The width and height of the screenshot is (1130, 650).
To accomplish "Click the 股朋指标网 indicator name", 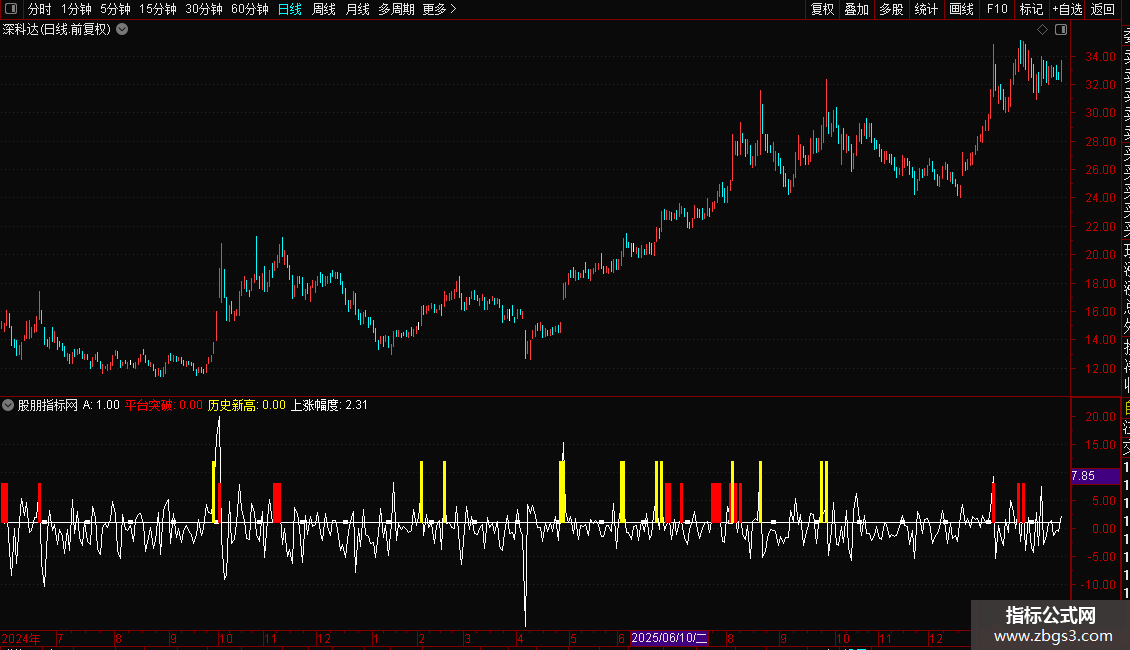I will pyautogui.click(x=48, y=405).
